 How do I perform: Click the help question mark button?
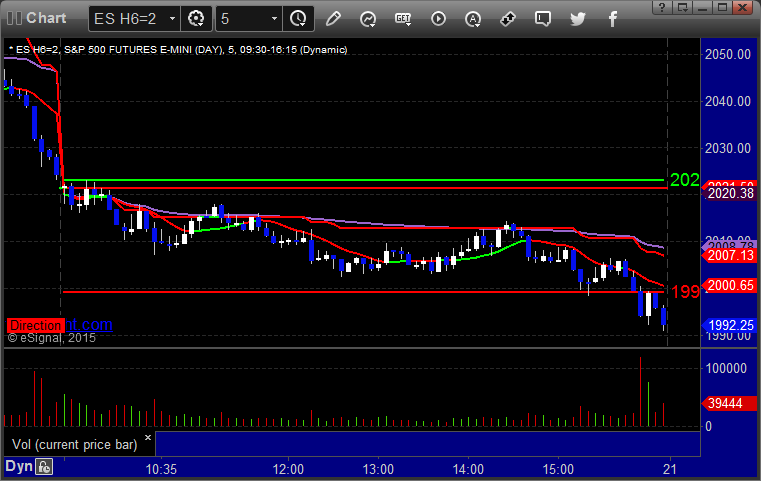[x=662, y=7]
